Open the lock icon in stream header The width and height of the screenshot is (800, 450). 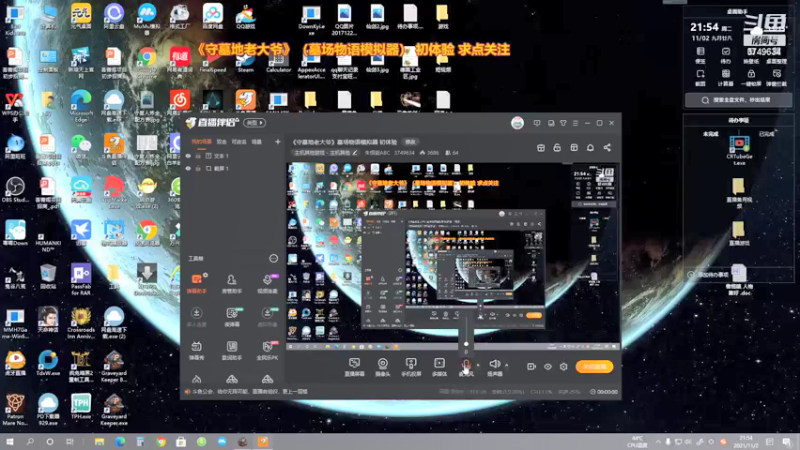point(557,147)
